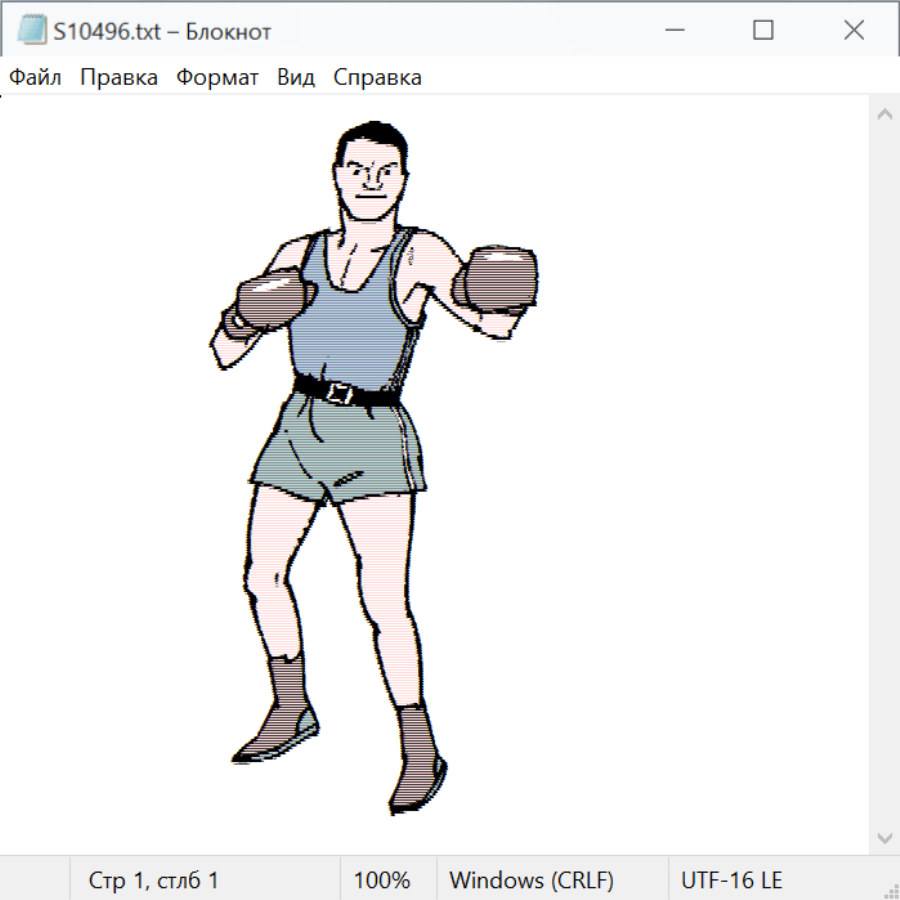Click the Стр 1, стлб 1 status indicator
900x900 pixels.
click(x=153, y=880)
